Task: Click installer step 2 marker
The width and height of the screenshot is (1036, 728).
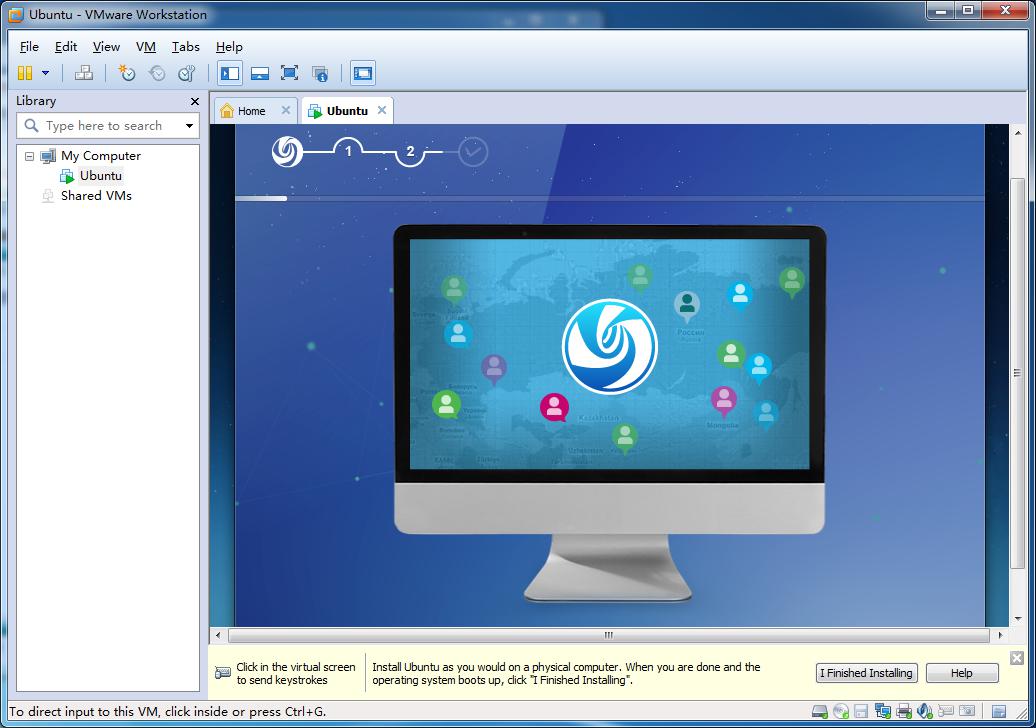Action: [410, 152]
